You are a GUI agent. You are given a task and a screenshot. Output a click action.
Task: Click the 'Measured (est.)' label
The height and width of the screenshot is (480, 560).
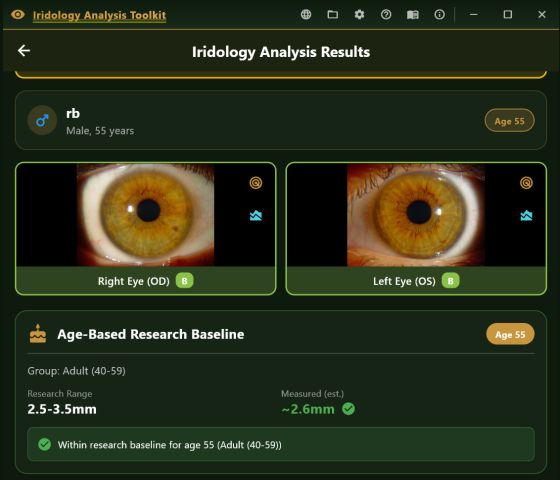pyautogui.click(x=312, y=394)
